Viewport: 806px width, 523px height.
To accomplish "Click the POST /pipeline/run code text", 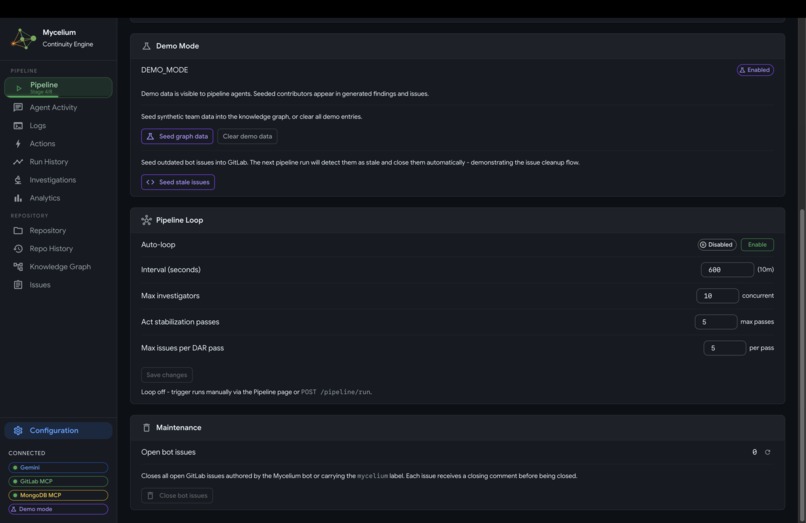I will click(335, 392).
